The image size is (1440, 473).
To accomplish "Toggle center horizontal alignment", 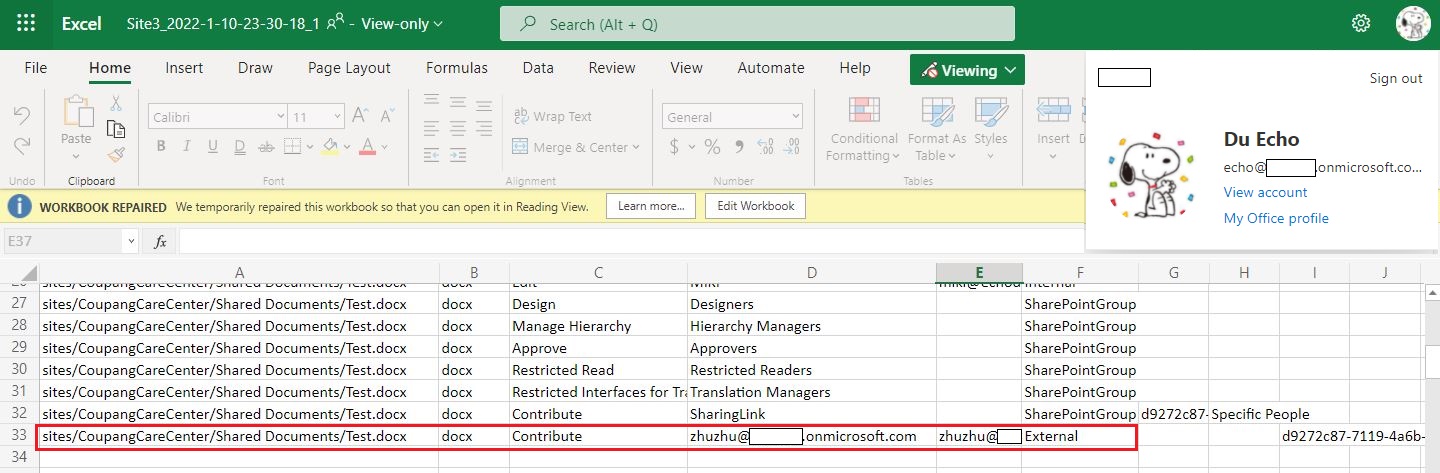I will [x=459, y=126].
